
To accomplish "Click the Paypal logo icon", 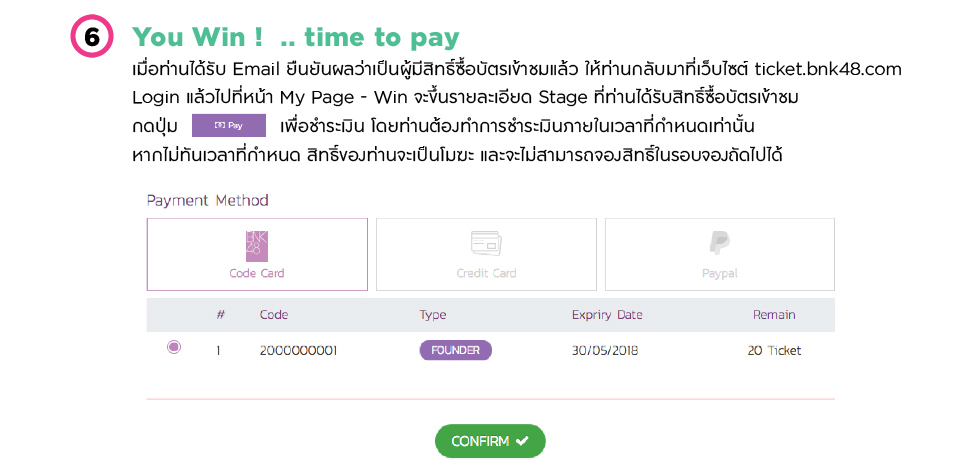I will pos(719,243).
